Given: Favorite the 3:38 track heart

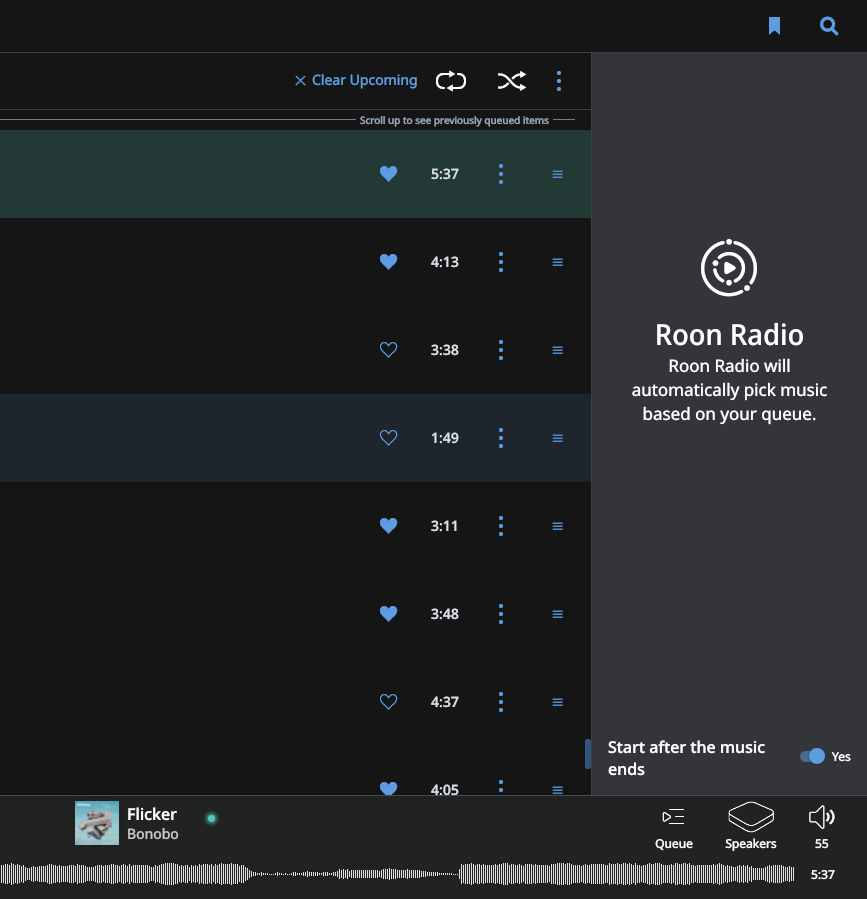Looking at the screenshot, I should 388,350.
